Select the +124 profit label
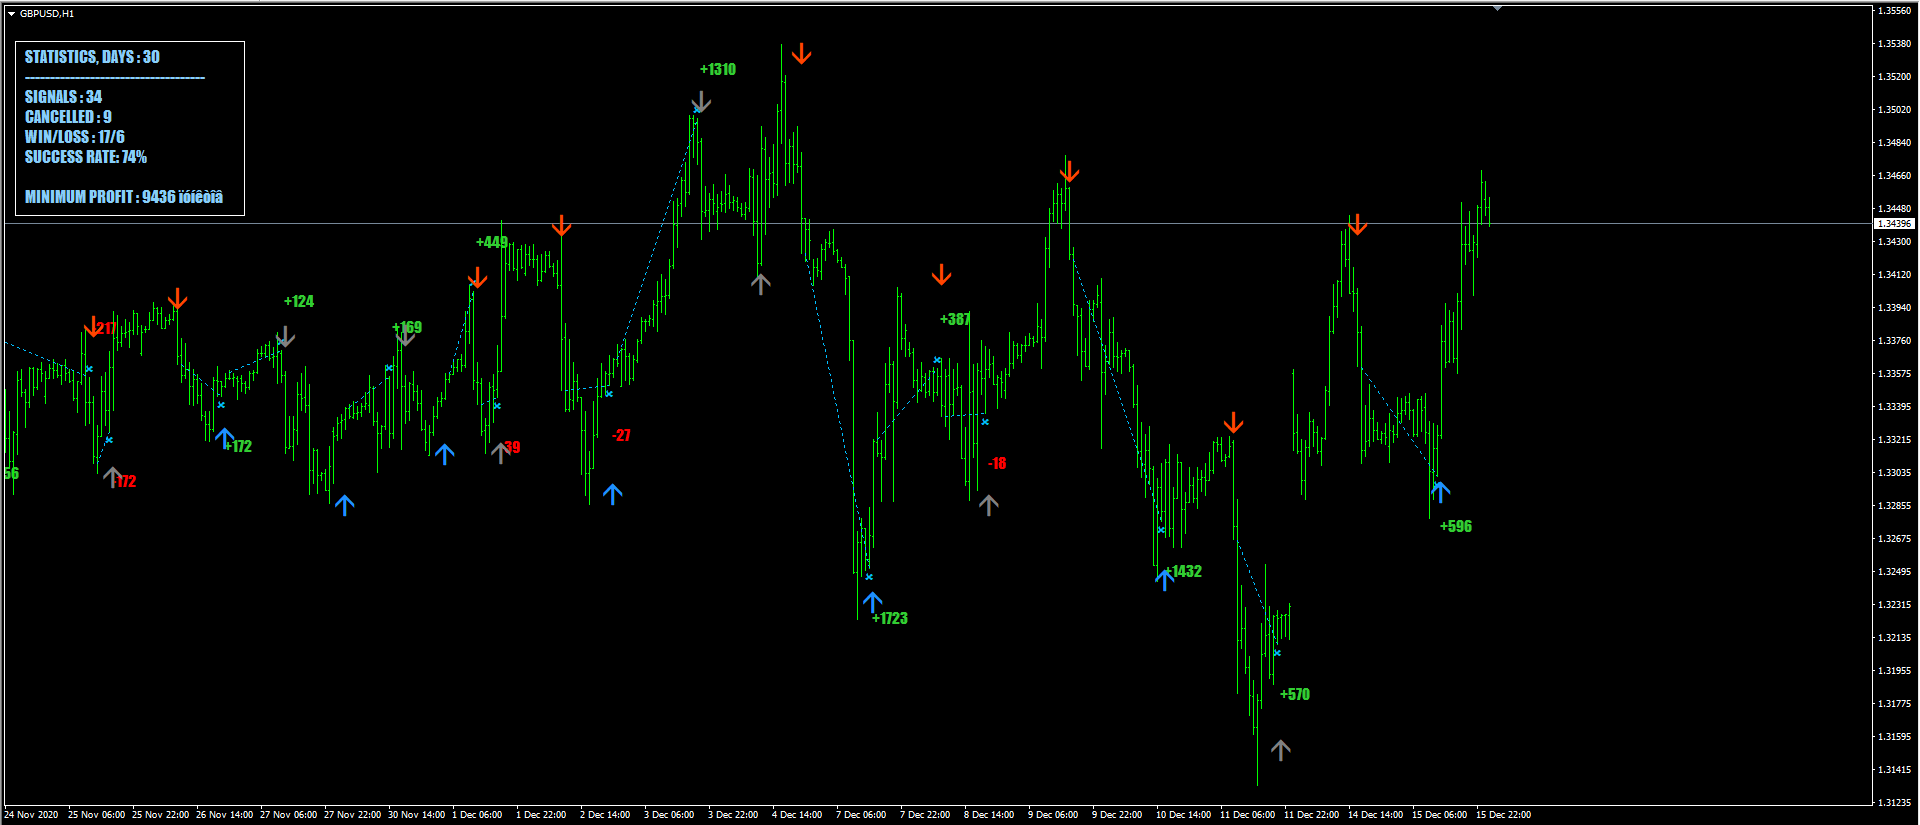 click(x=299, y=301)
